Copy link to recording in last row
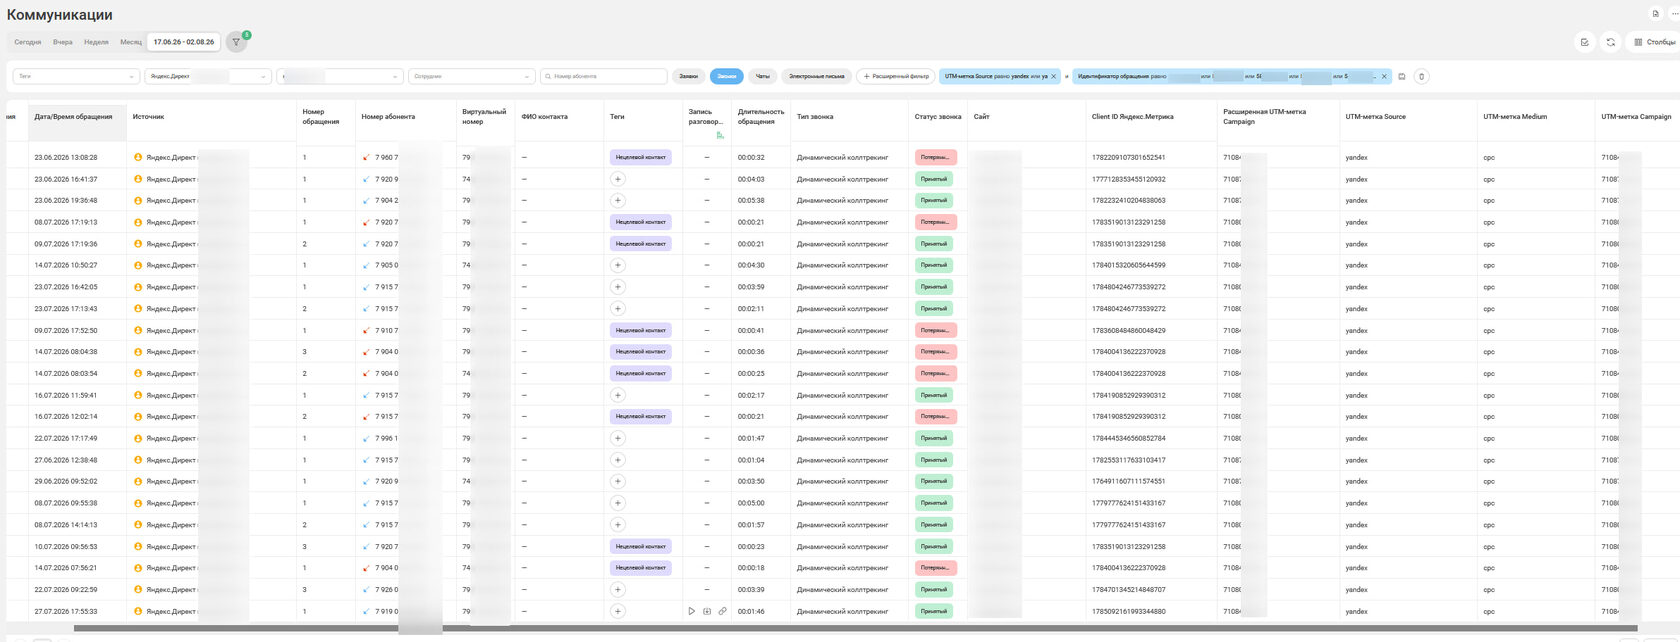1680x642 pixels. pyautogui.click(x=722, y=611)
